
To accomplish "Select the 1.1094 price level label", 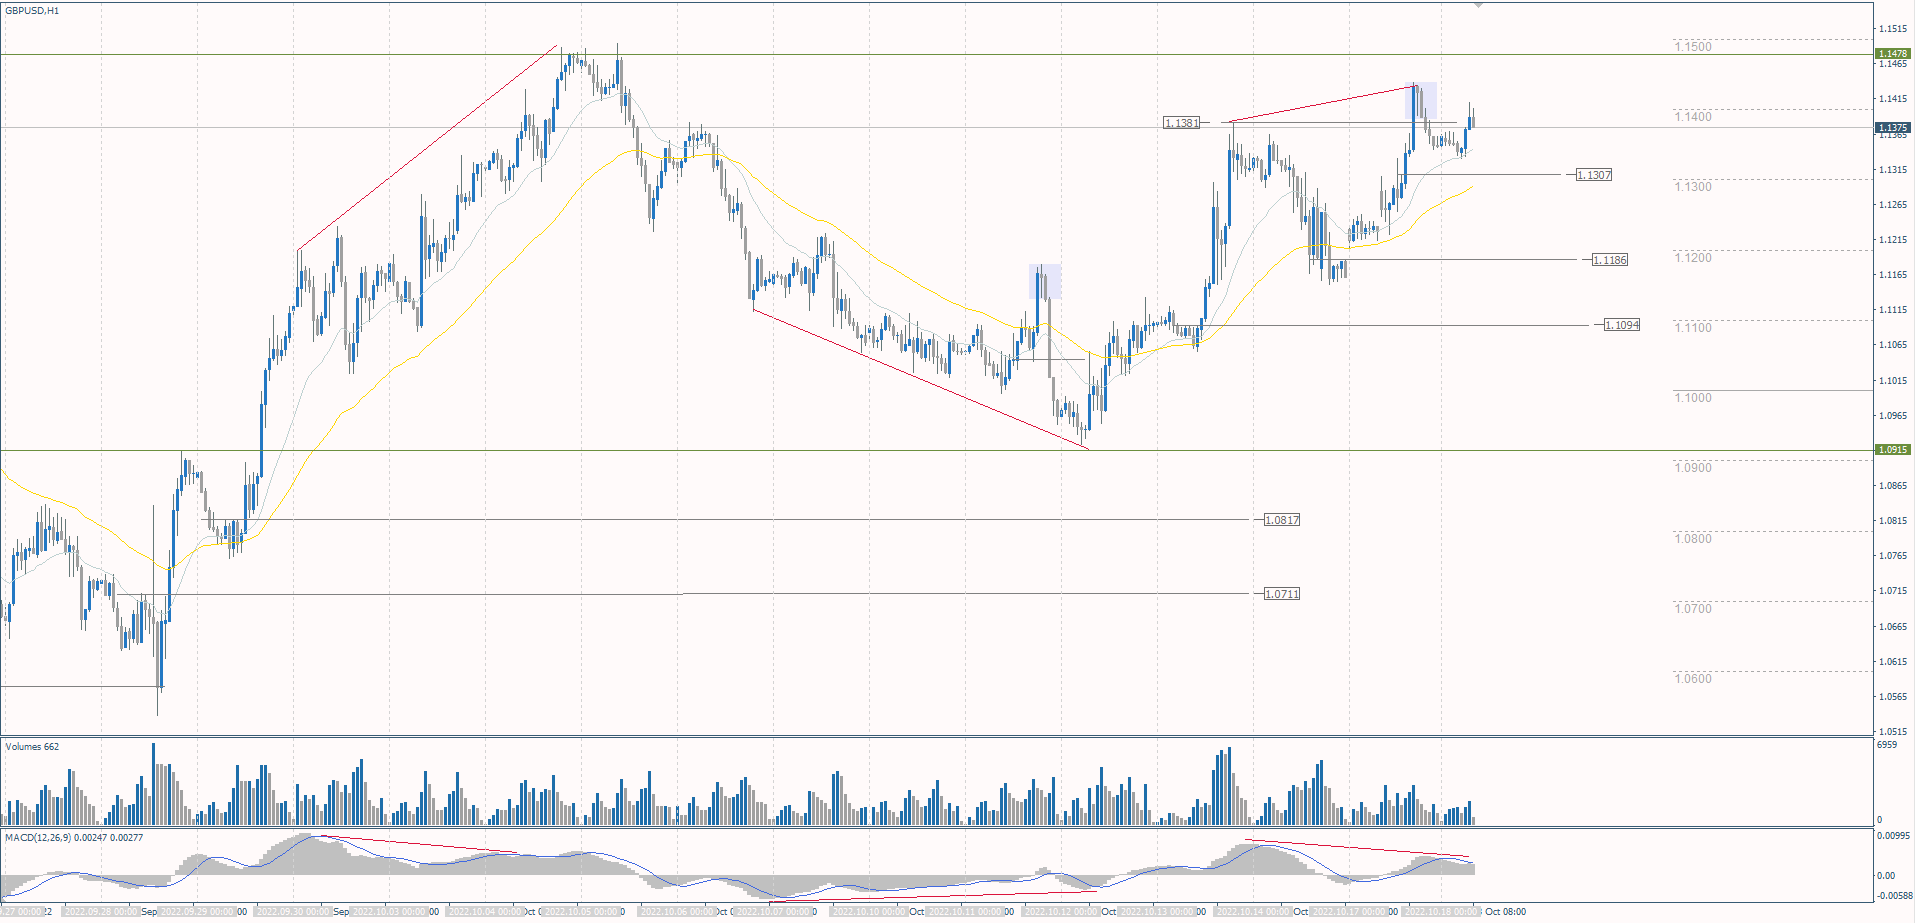I will (x=1622, y=325).
